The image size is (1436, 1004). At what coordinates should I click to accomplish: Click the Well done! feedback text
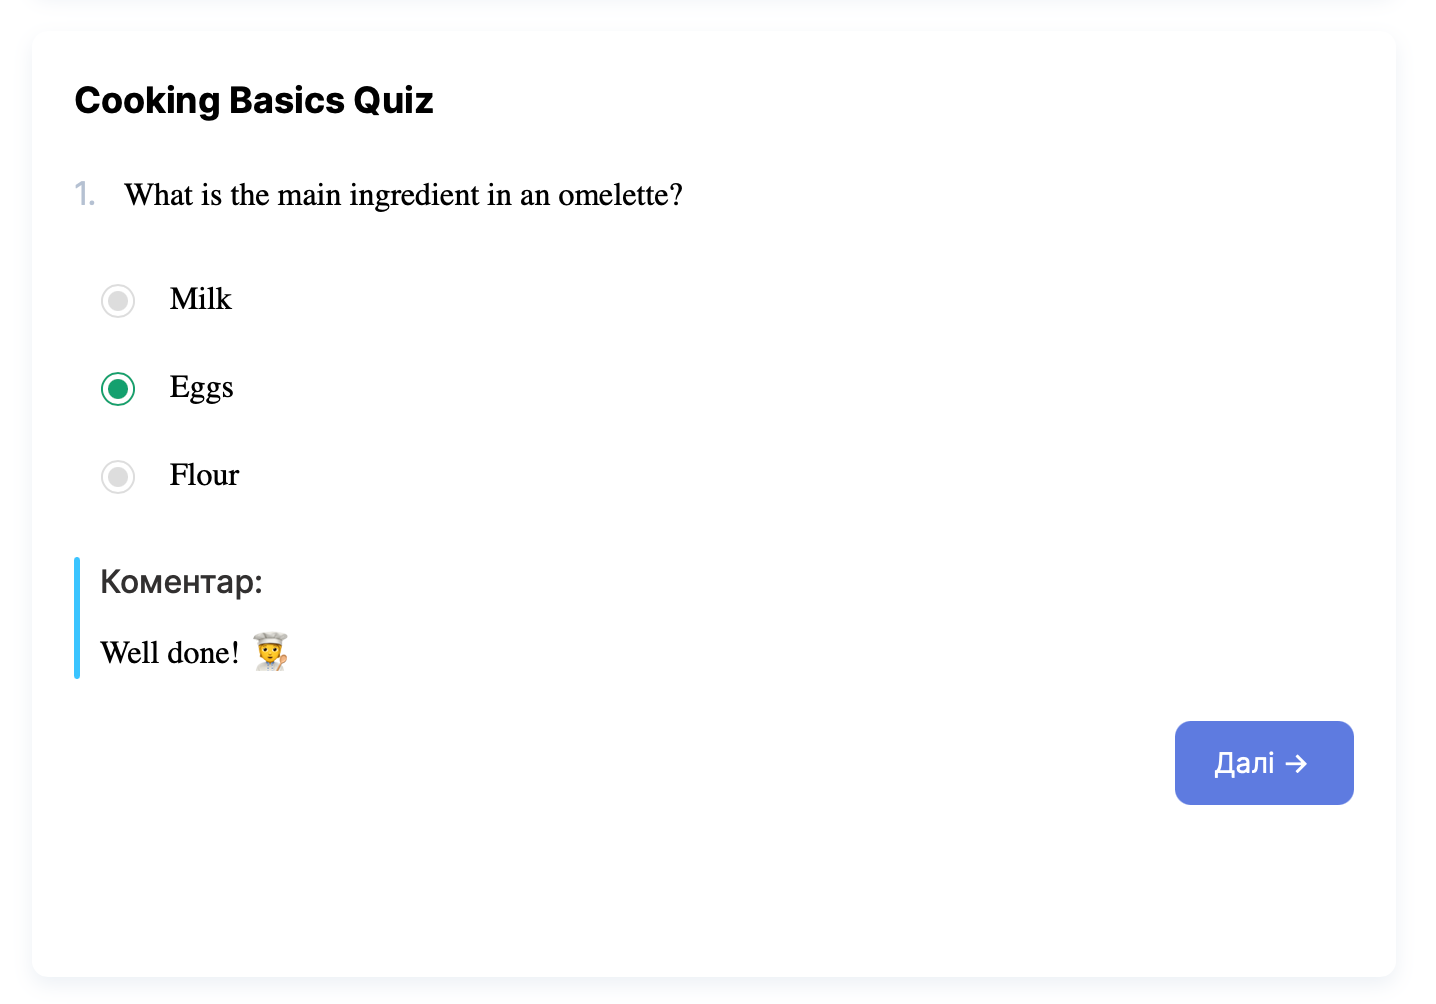(x=170, y=653)
